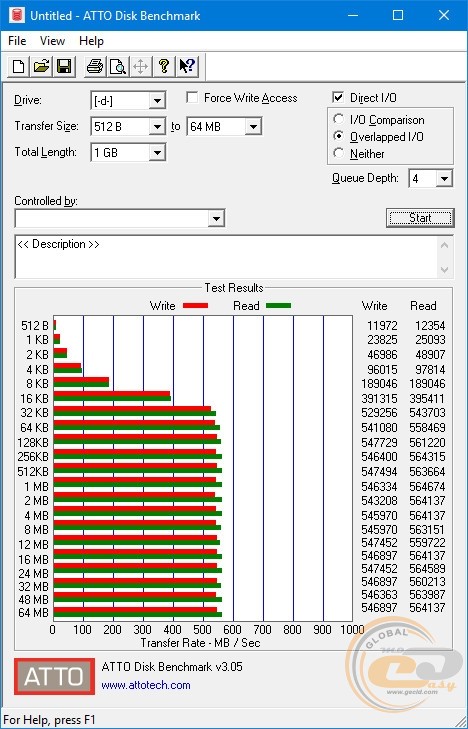The width and height of the screenshot is (468, 729).
Task: Select the Overlapped I/O option
Action: tap(339, 137)
